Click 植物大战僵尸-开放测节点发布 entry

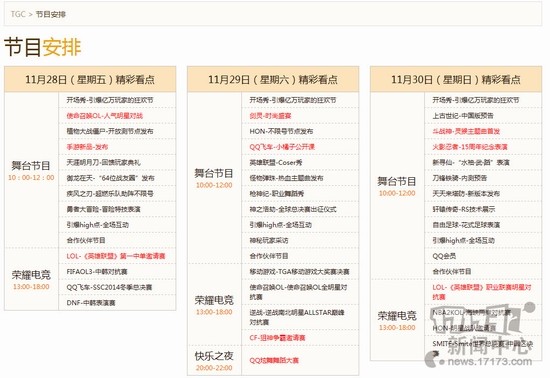110,131
